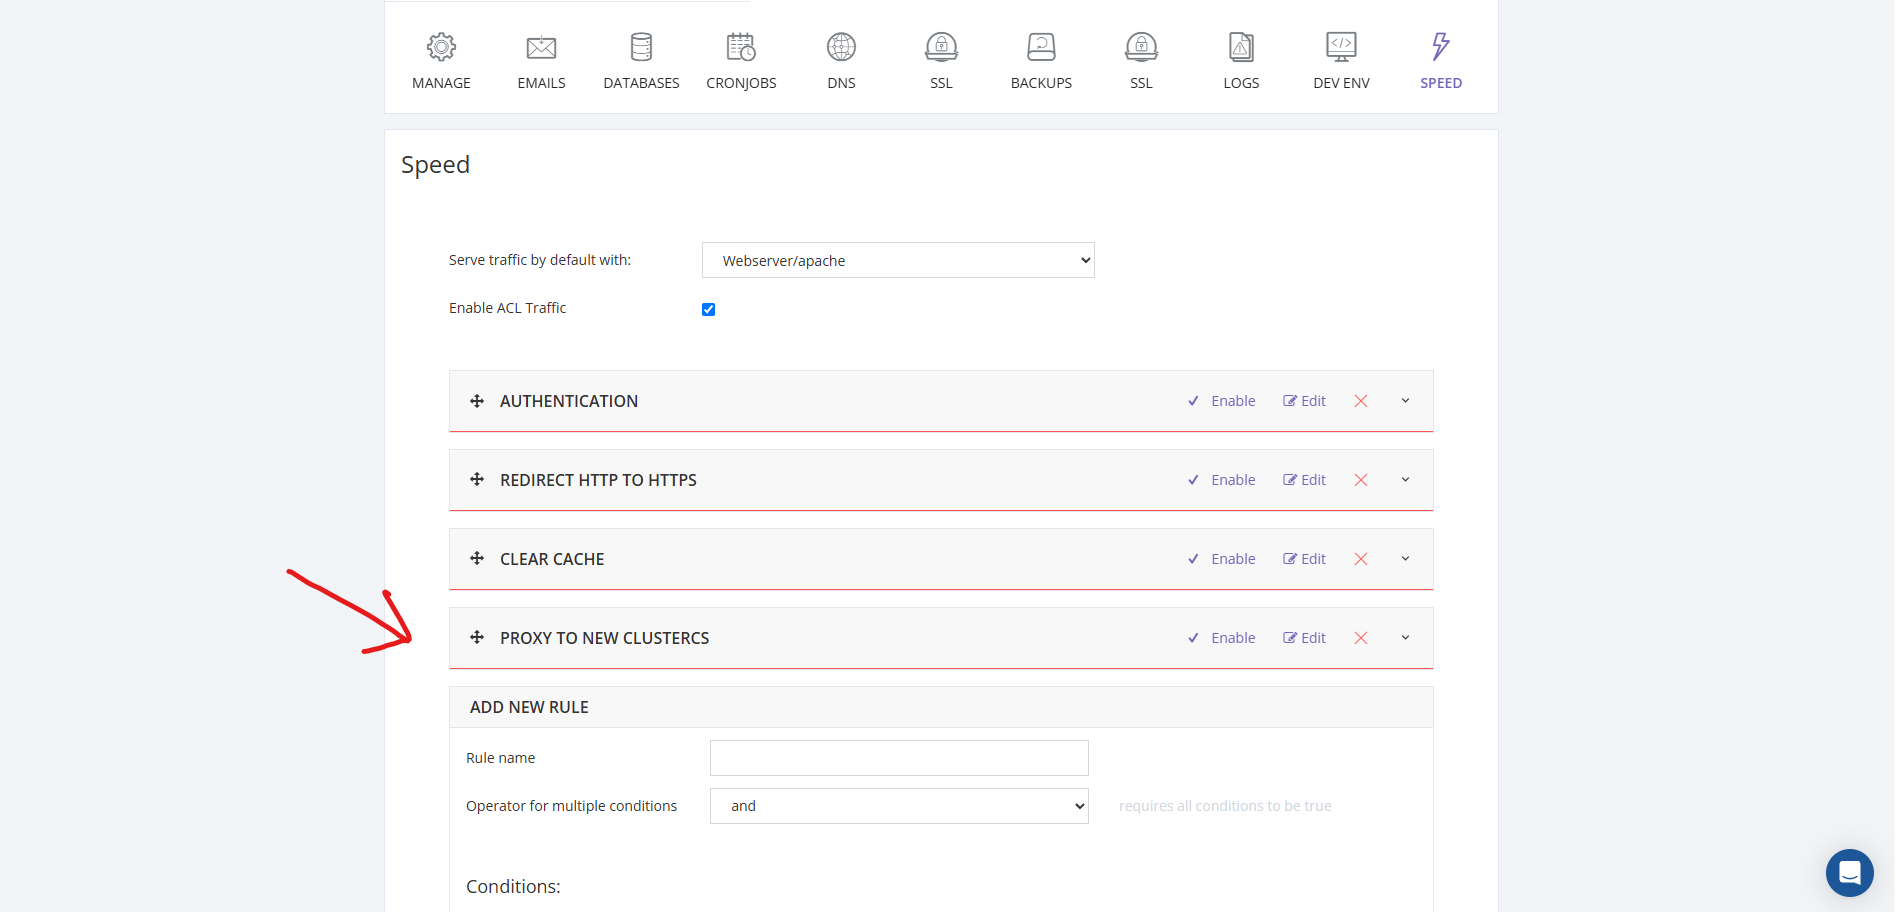
Task: Open the LOGS document icon
Action: coord(1241,47)
